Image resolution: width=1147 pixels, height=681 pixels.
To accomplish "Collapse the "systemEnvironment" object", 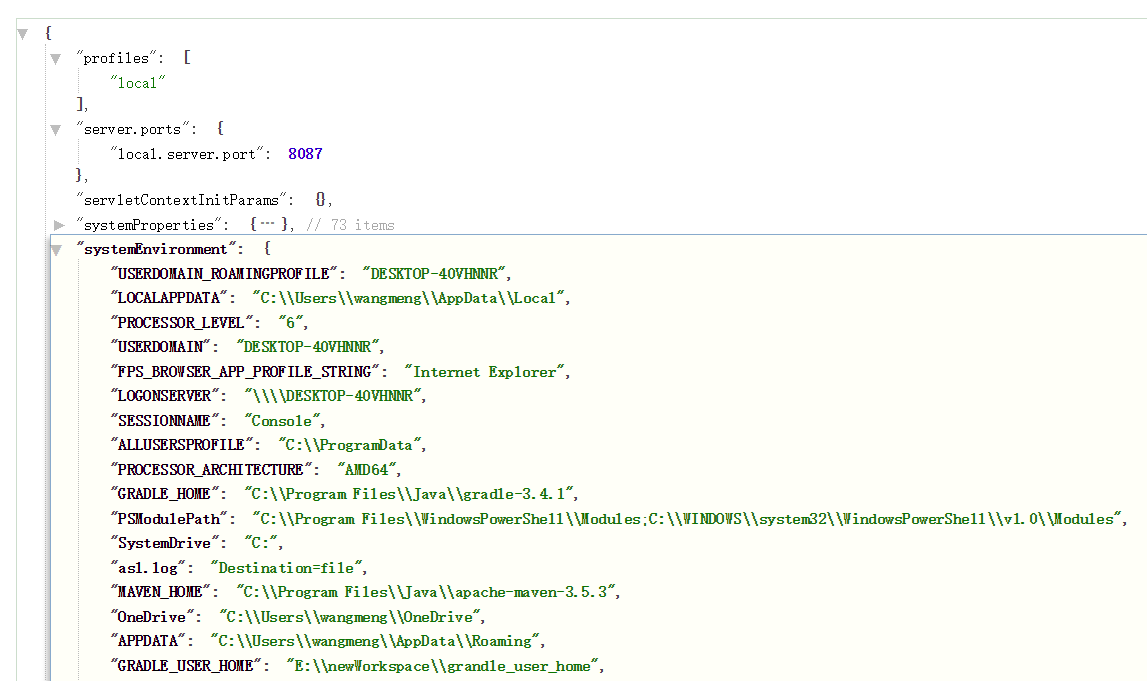I will (56, 251).
